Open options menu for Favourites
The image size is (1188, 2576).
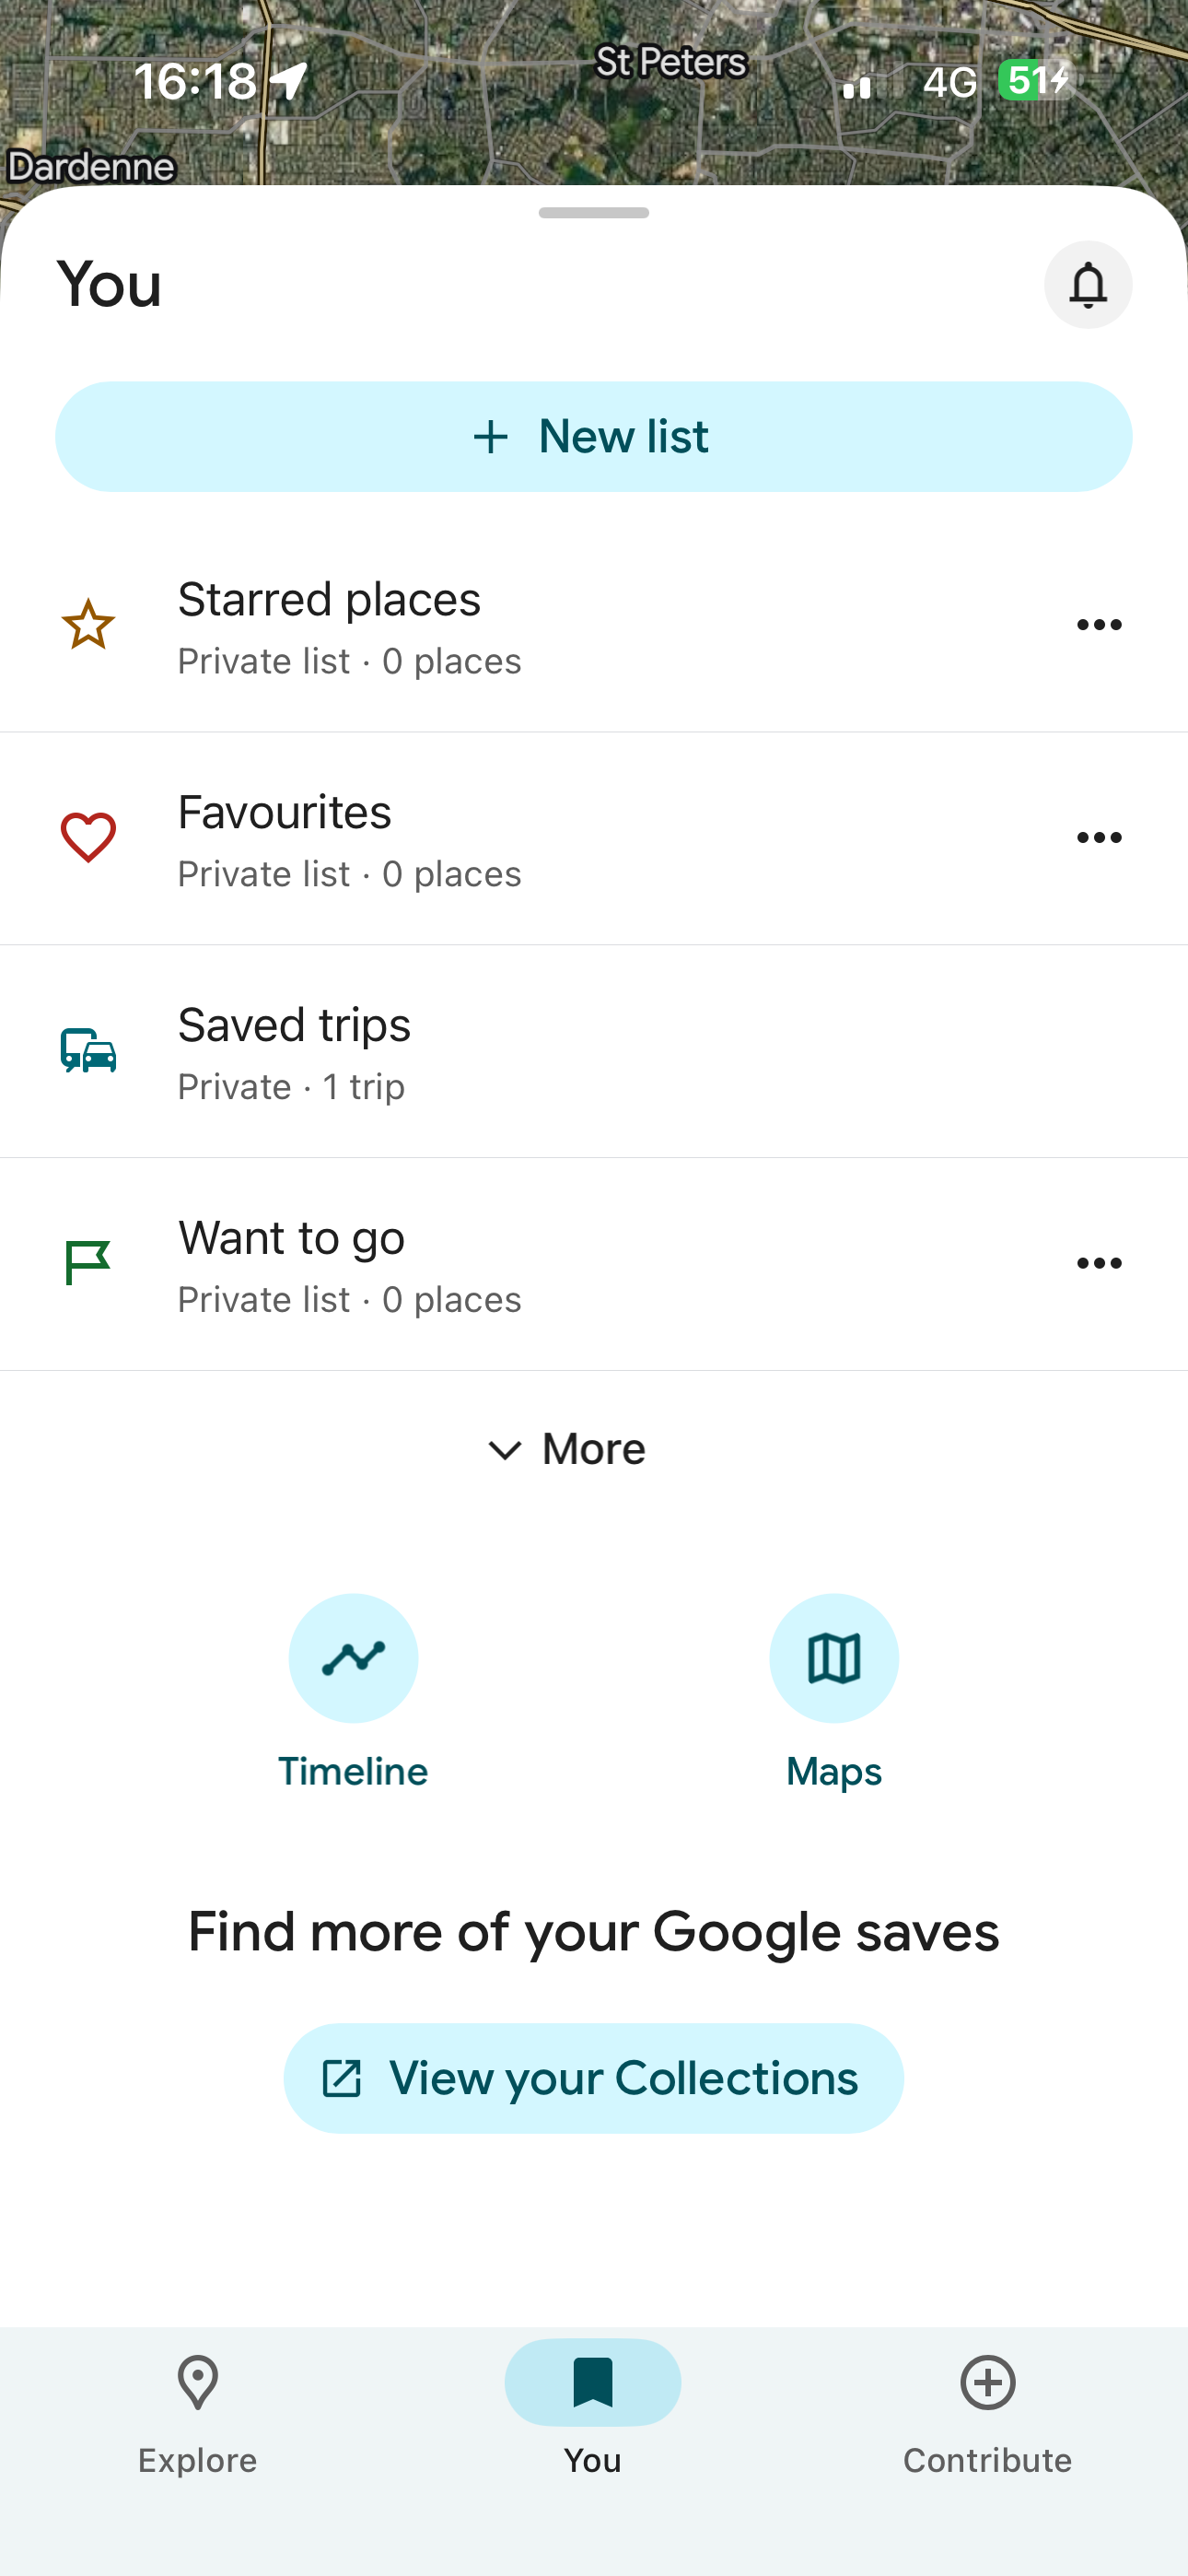pyautogui.click(x=1099, y=838)
